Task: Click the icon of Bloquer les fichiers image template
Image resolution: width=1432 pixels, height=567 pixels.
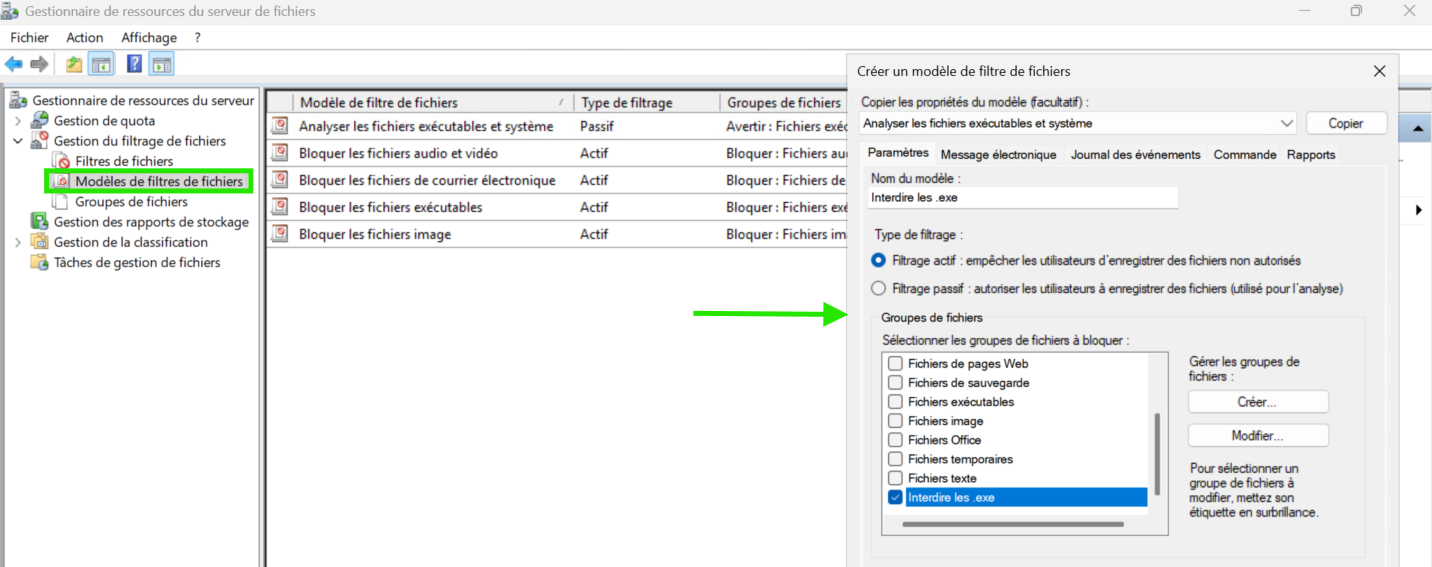Action: (281, 234)
